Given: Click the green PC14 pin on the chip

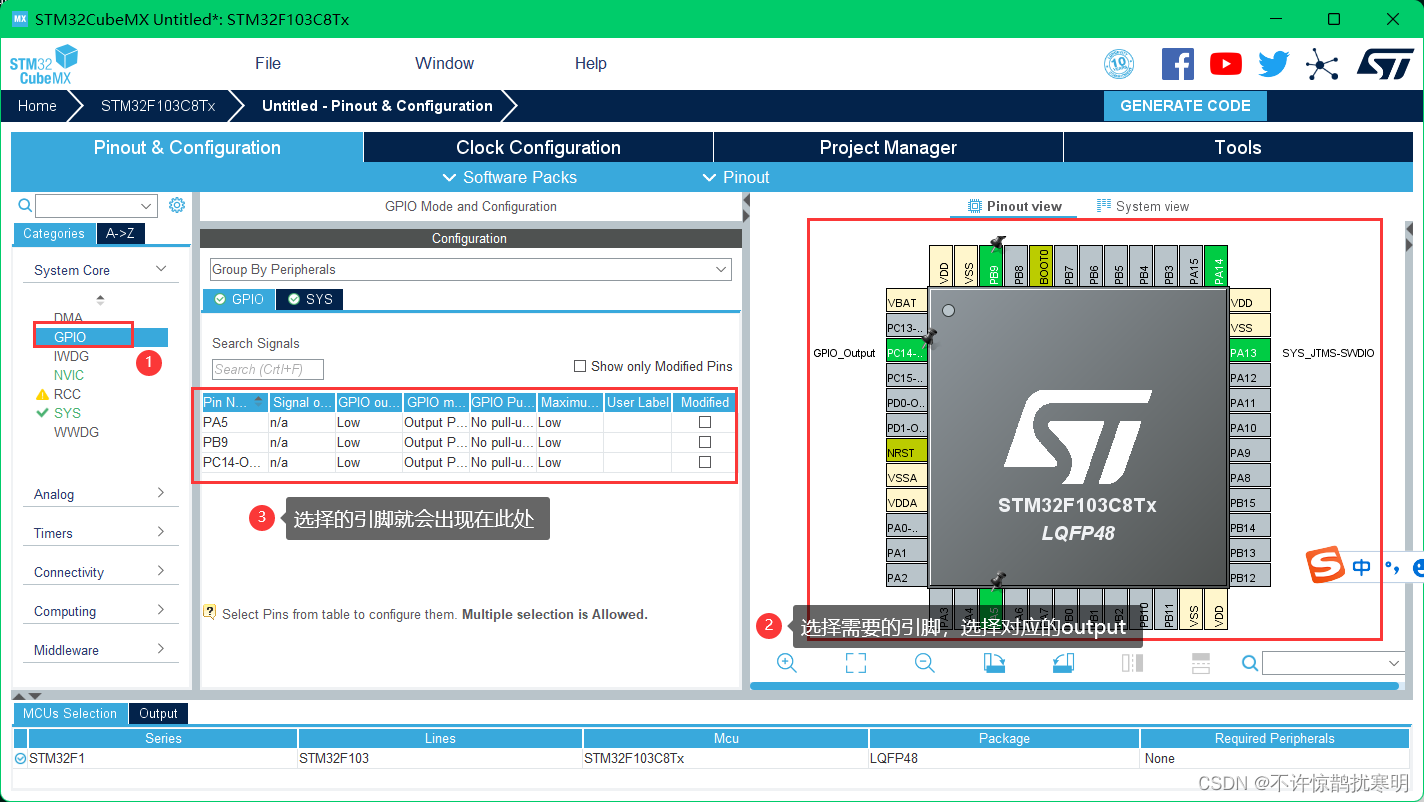Looking at the screenshot, I should click(x=906, y=352).
